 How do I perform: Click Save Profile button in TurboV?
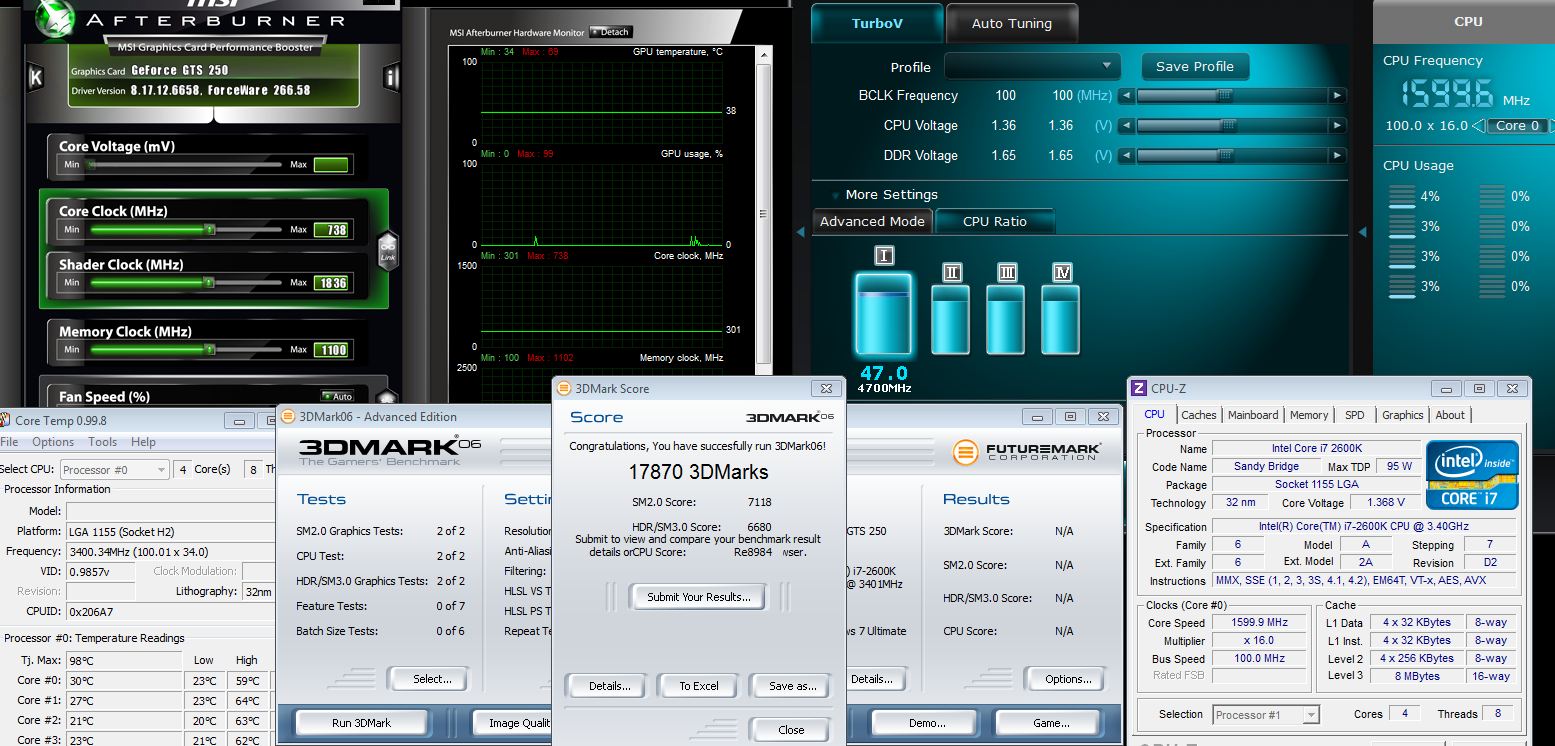tap(1195, 66)
